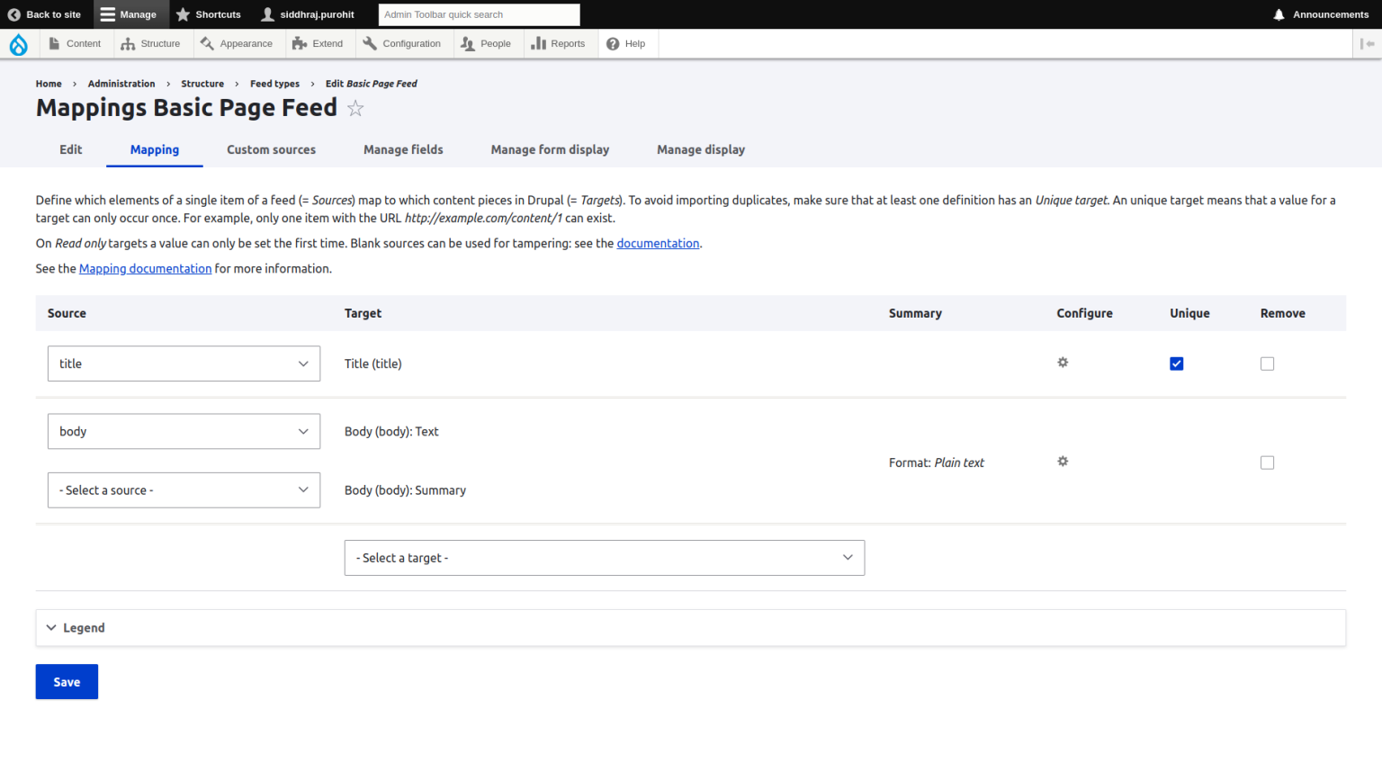Open the Extend modules page
This screenshot has width=1382, height=772.
[319, 43]
